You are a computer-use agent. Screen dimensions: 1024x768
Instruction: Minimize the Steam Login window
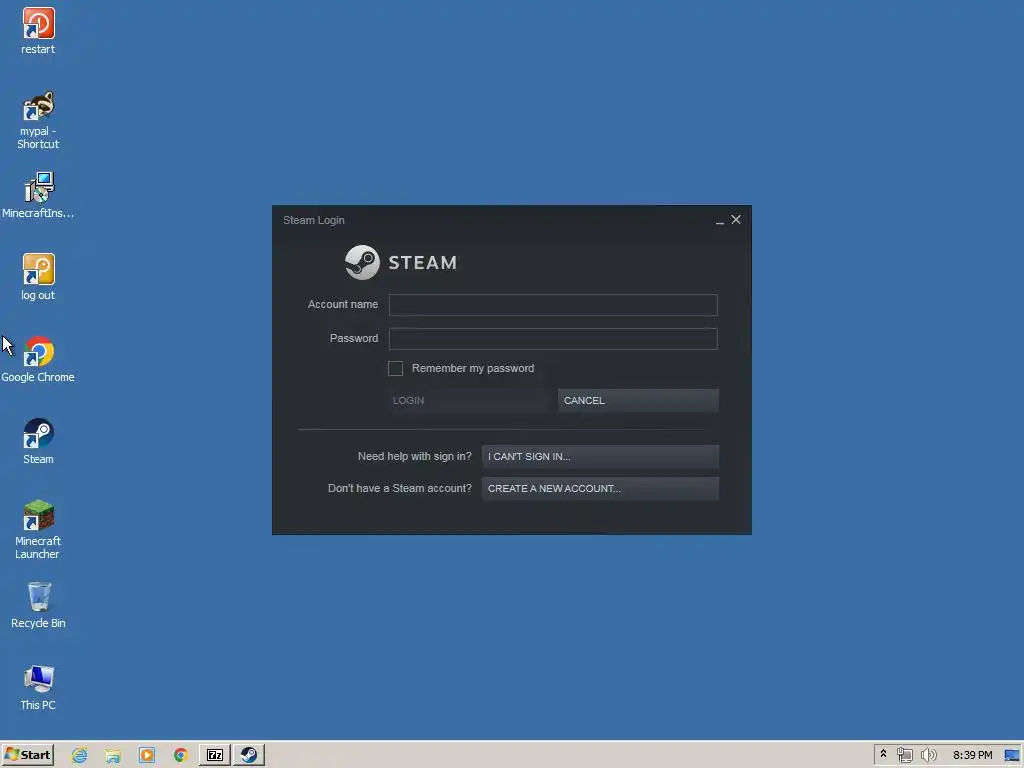[720, 221]
